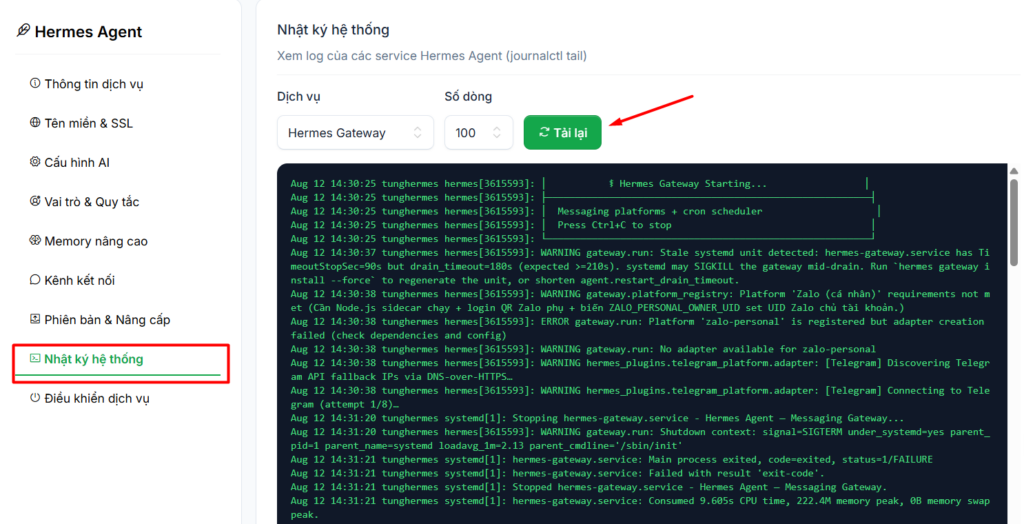Click the gear icon beside Cấu hình AI

(x=35, y=161)
